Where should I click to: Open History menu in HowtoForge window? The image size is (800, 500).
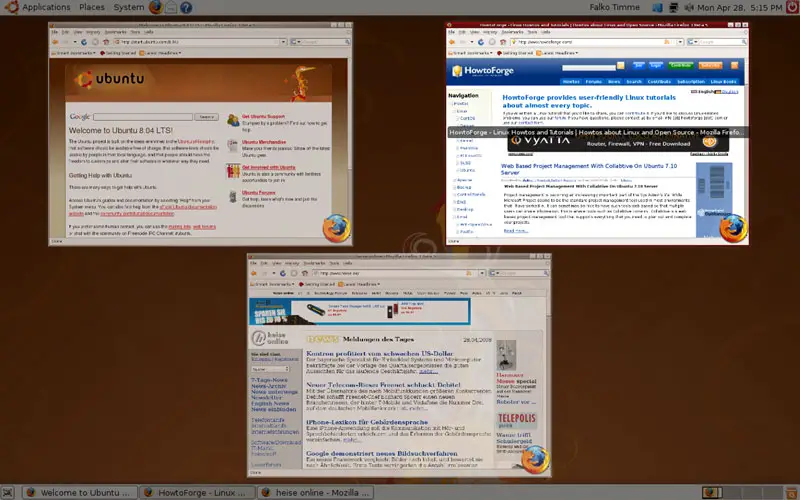490,32
